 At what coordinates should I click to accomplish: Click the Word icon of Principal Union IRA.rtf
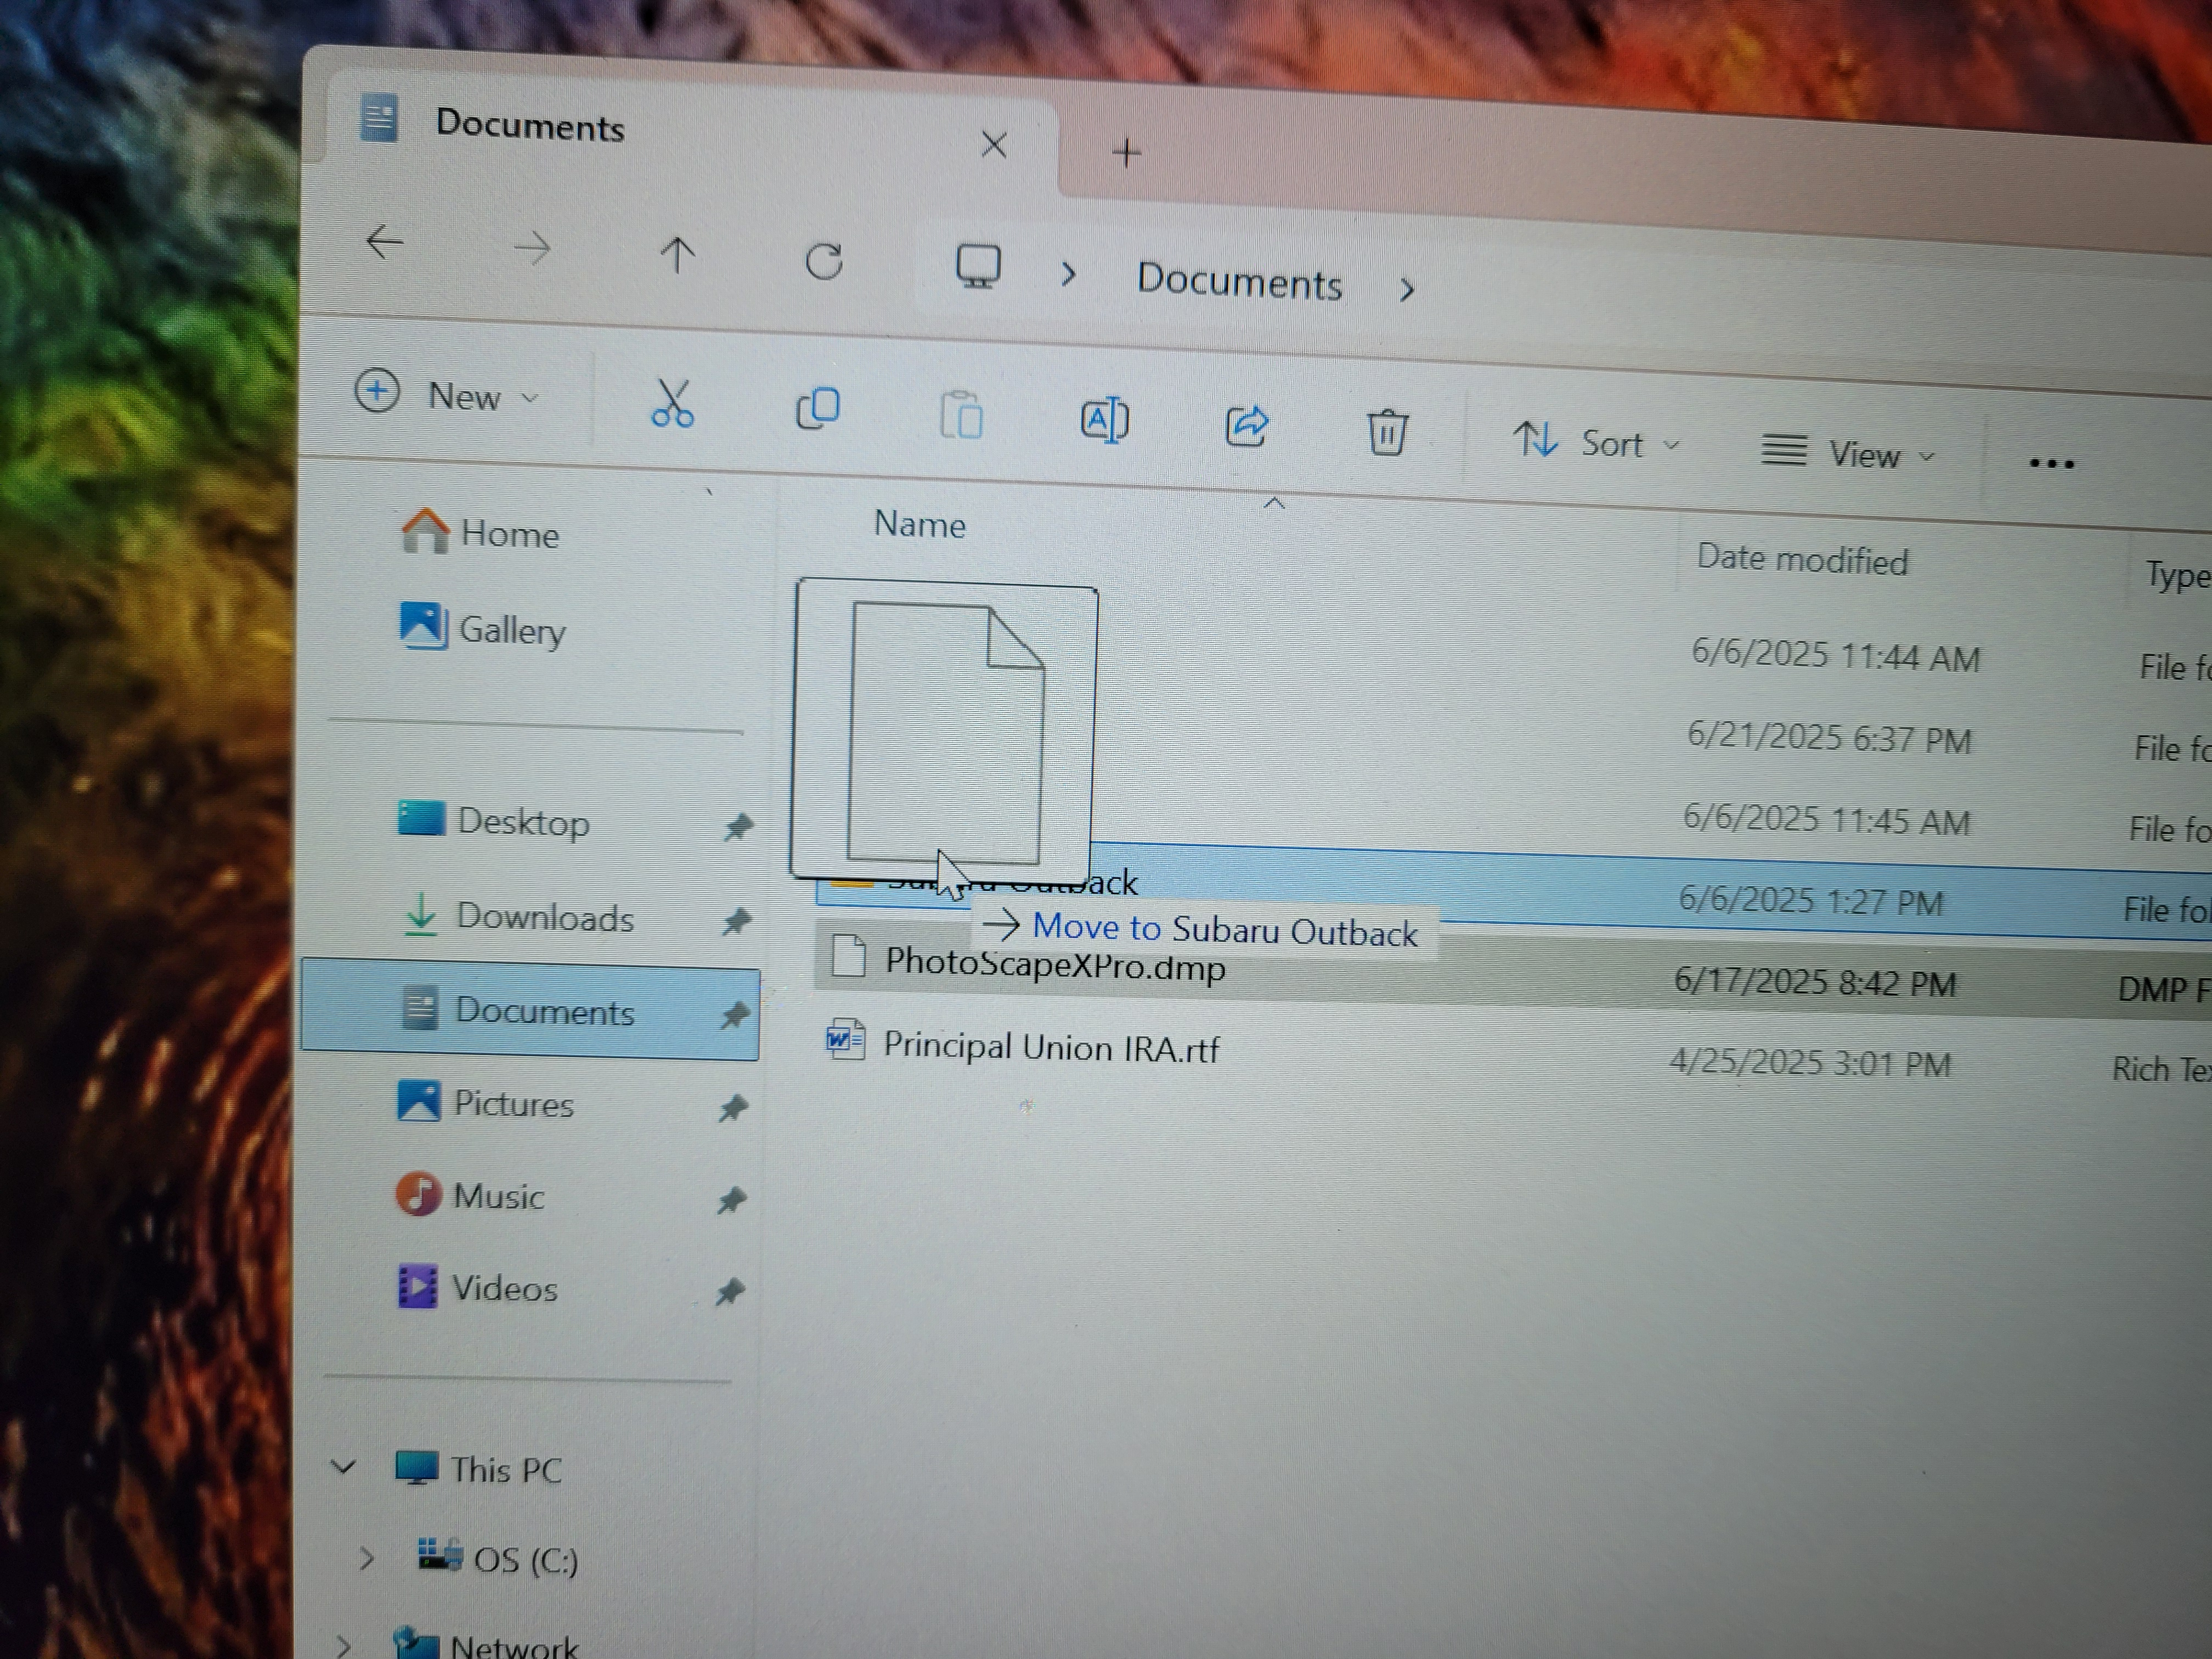click(x=846, y=1040)
